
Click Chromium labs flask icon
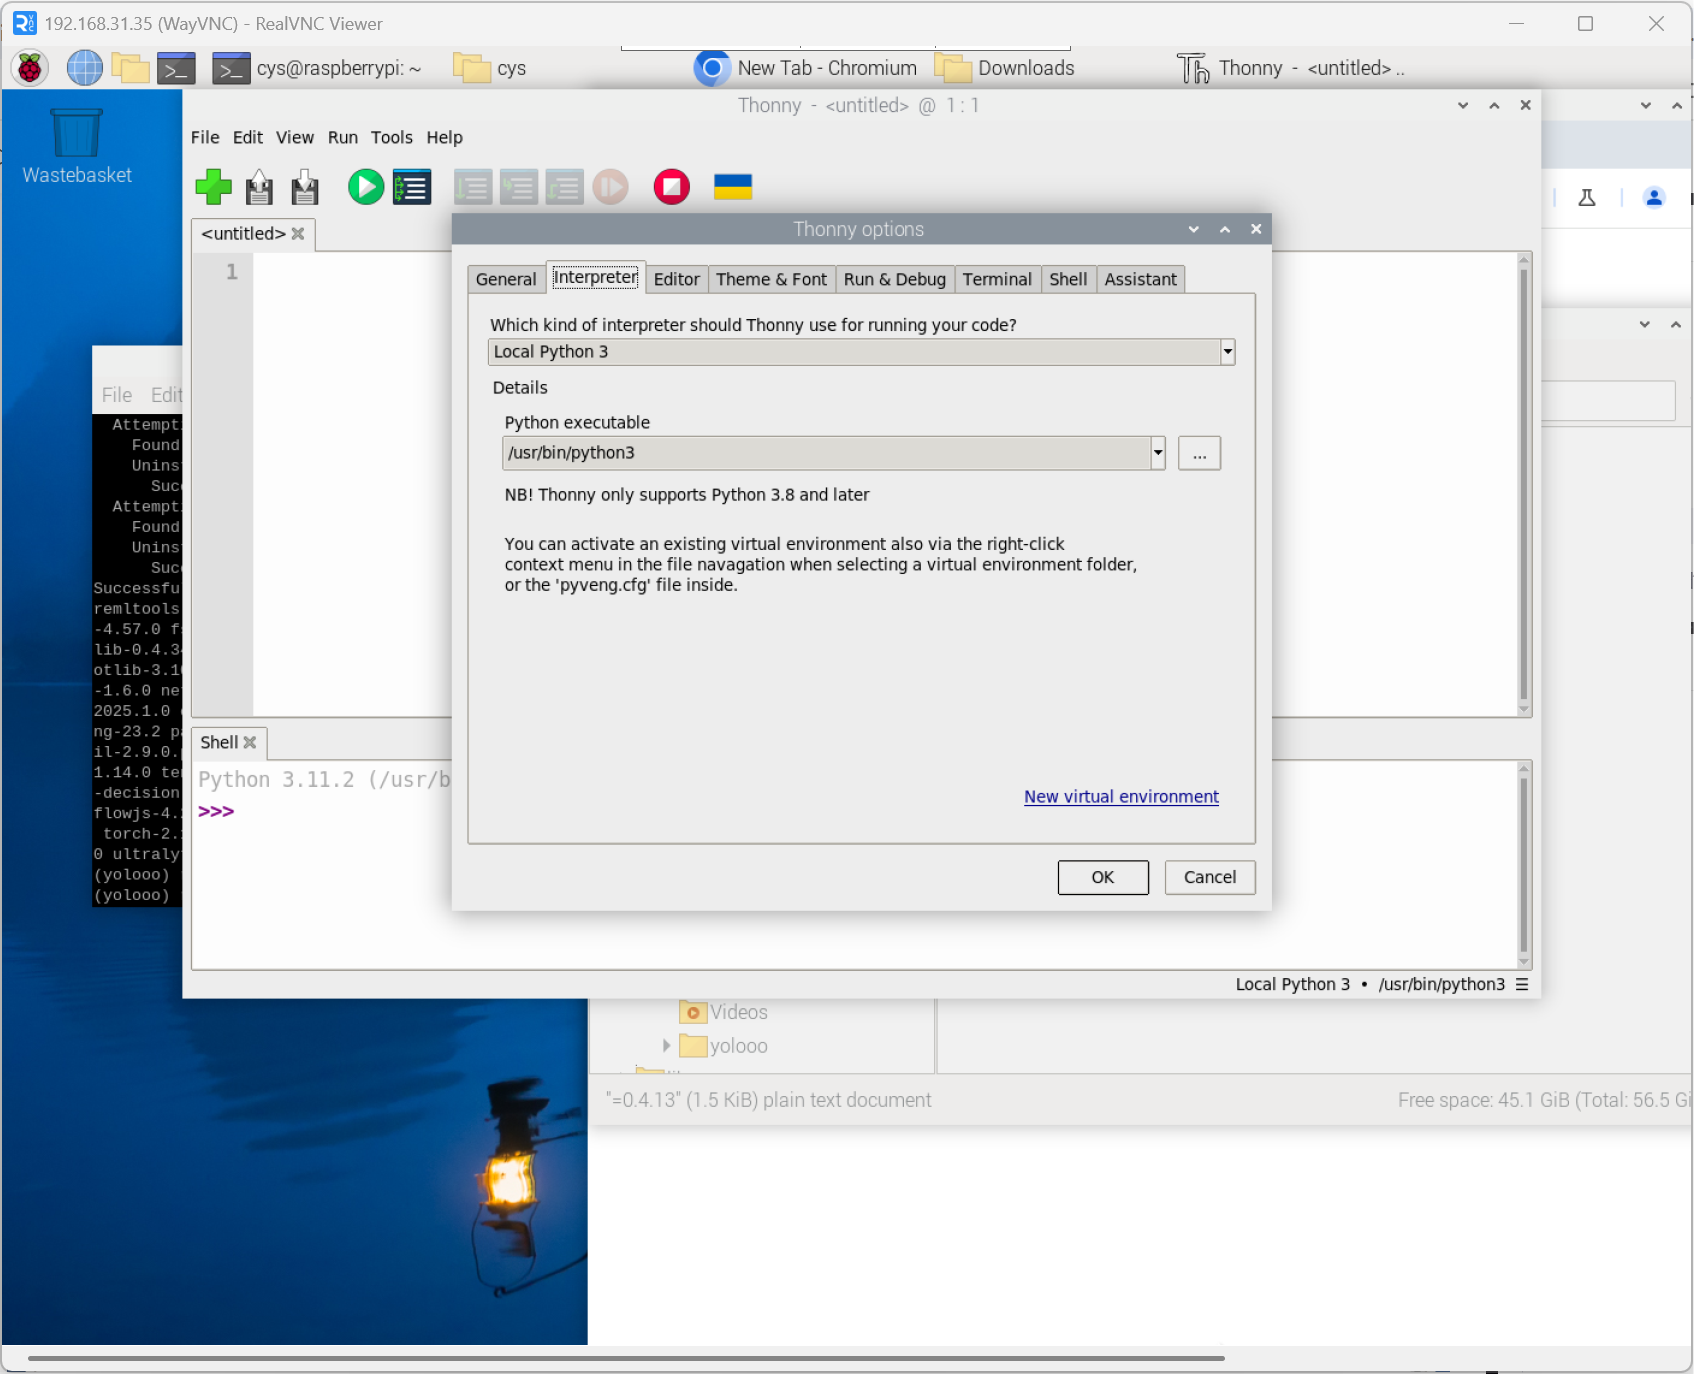tap(1587, 198)
